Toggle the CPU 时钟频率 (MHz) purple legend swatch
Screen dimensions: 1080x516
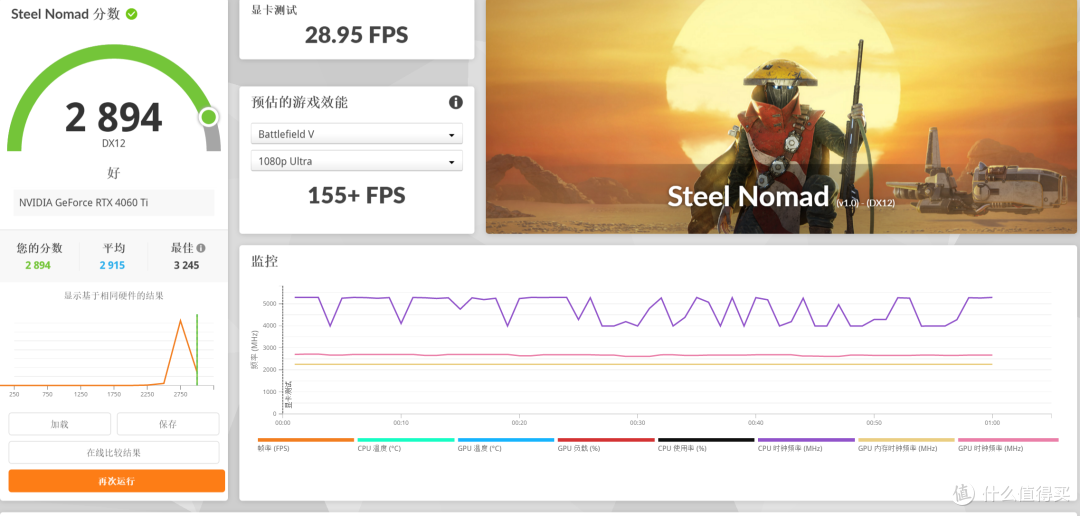point(806,440)
